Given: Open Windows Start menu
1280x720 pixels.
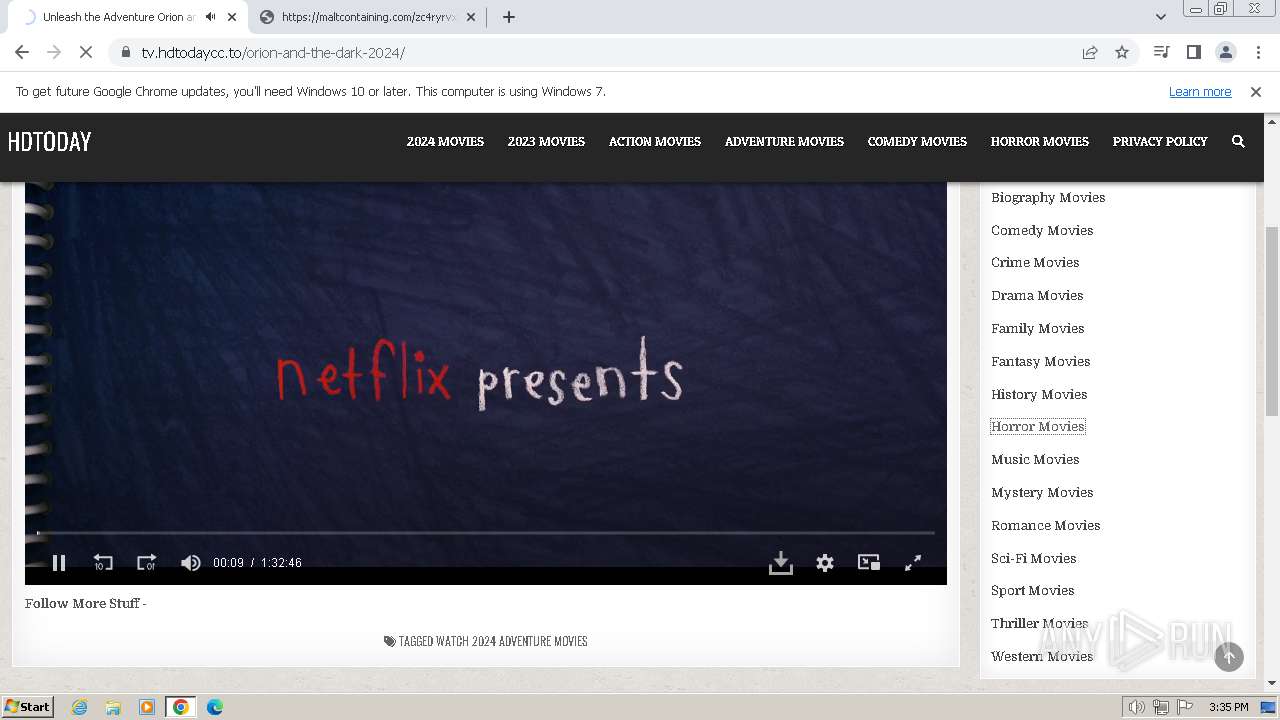Looking at the screenshot, I should [x=27, y=707].
